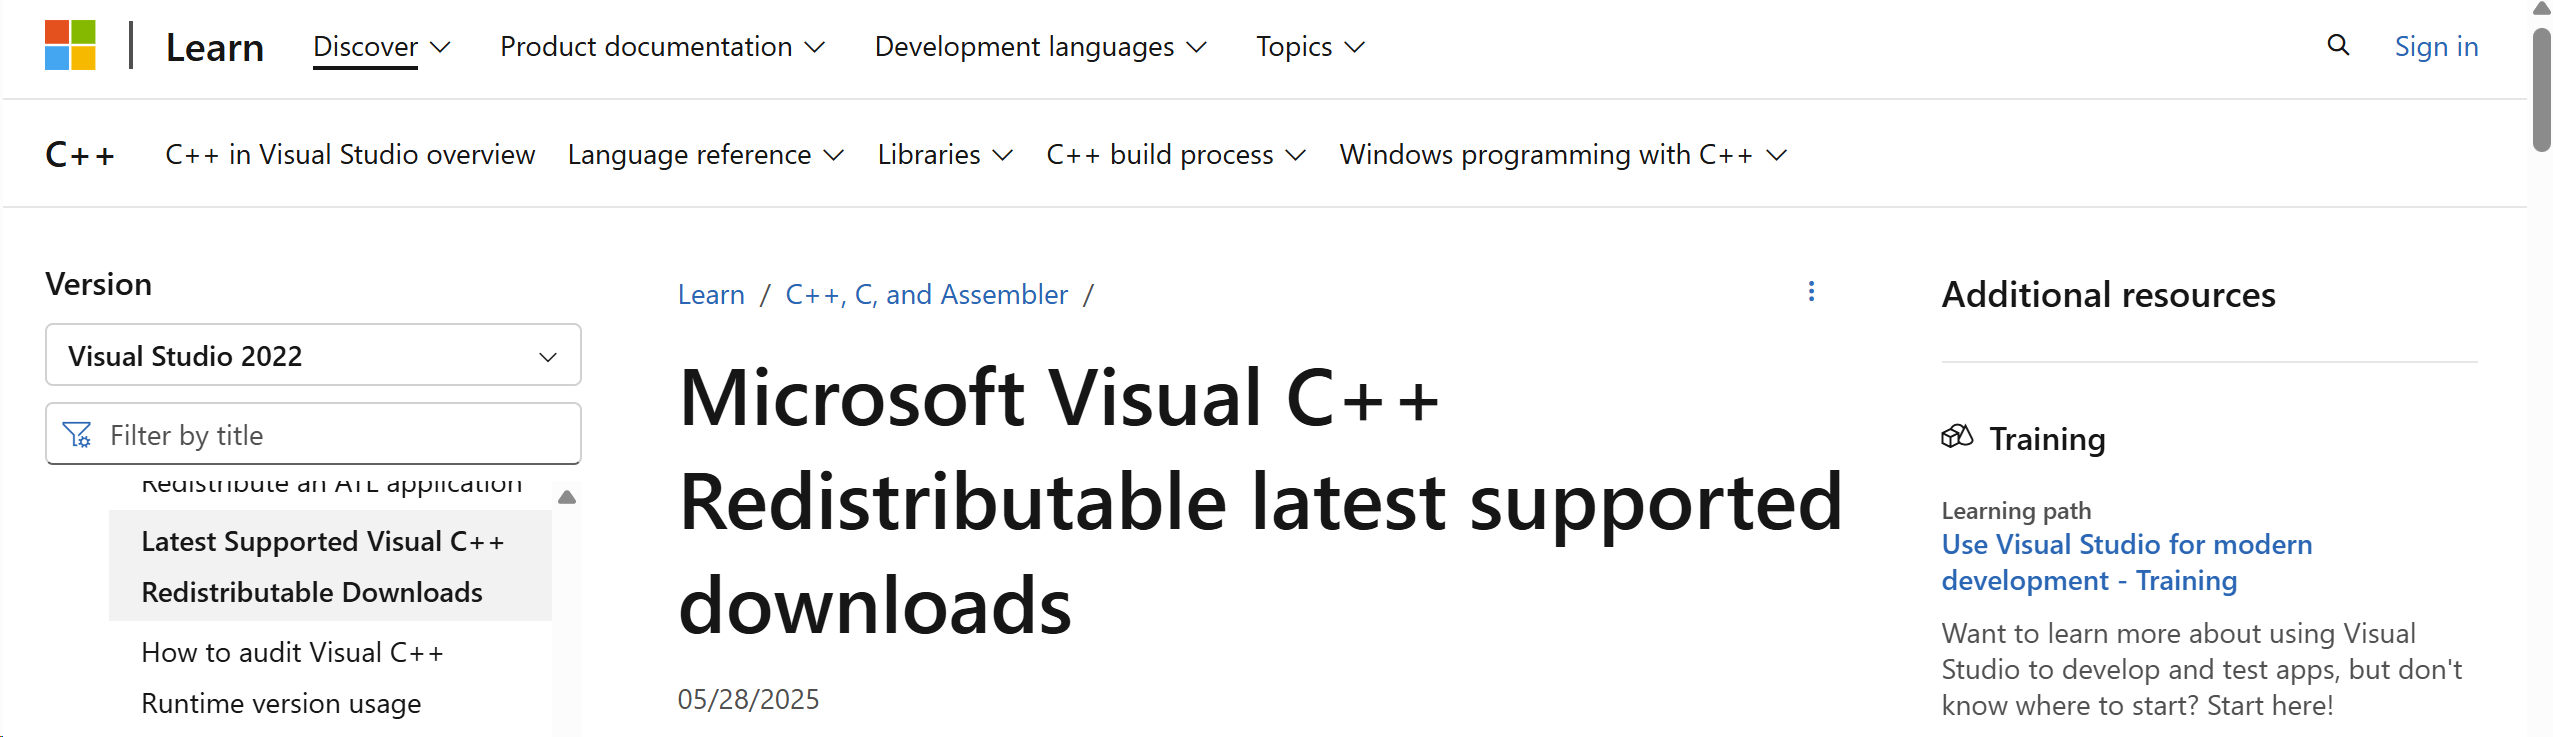
Task: Expand the Discover menu
Action: click(381, 47)
